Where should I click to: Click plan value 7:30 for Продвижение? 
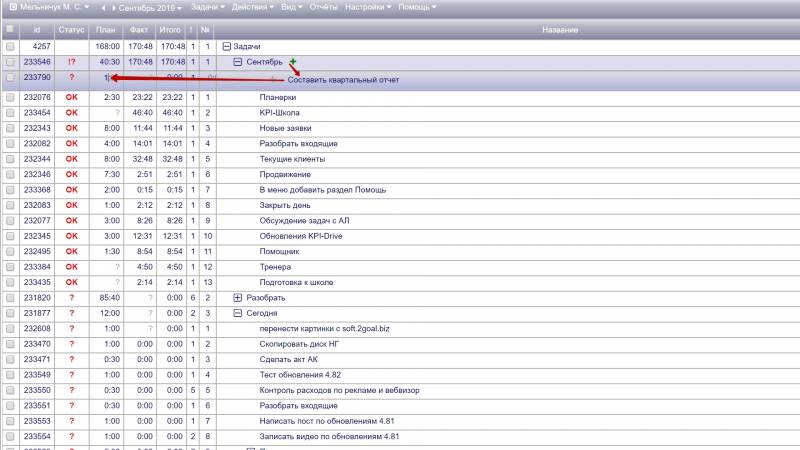(x=112, y=174)
